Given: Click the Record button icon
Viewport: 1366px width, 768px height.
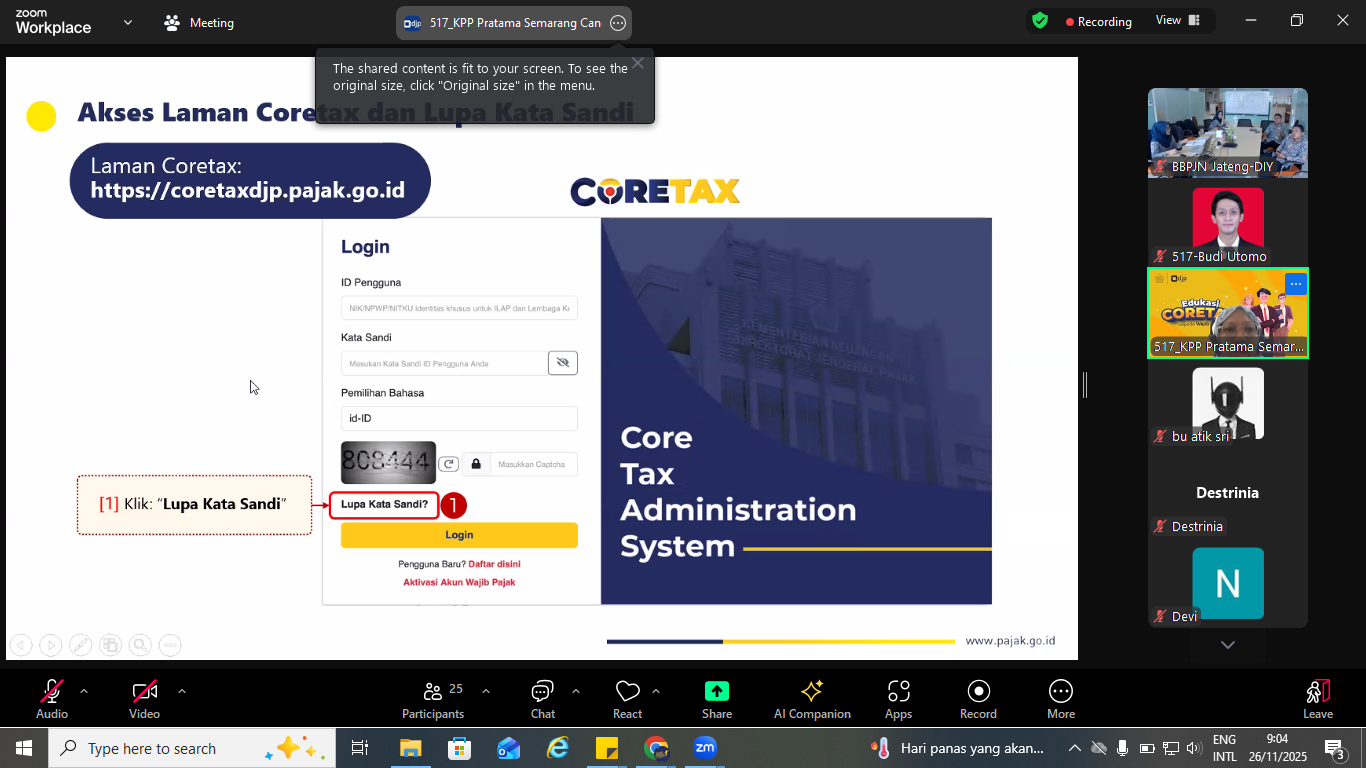Looking at the screenshot, I should (978, 692).
